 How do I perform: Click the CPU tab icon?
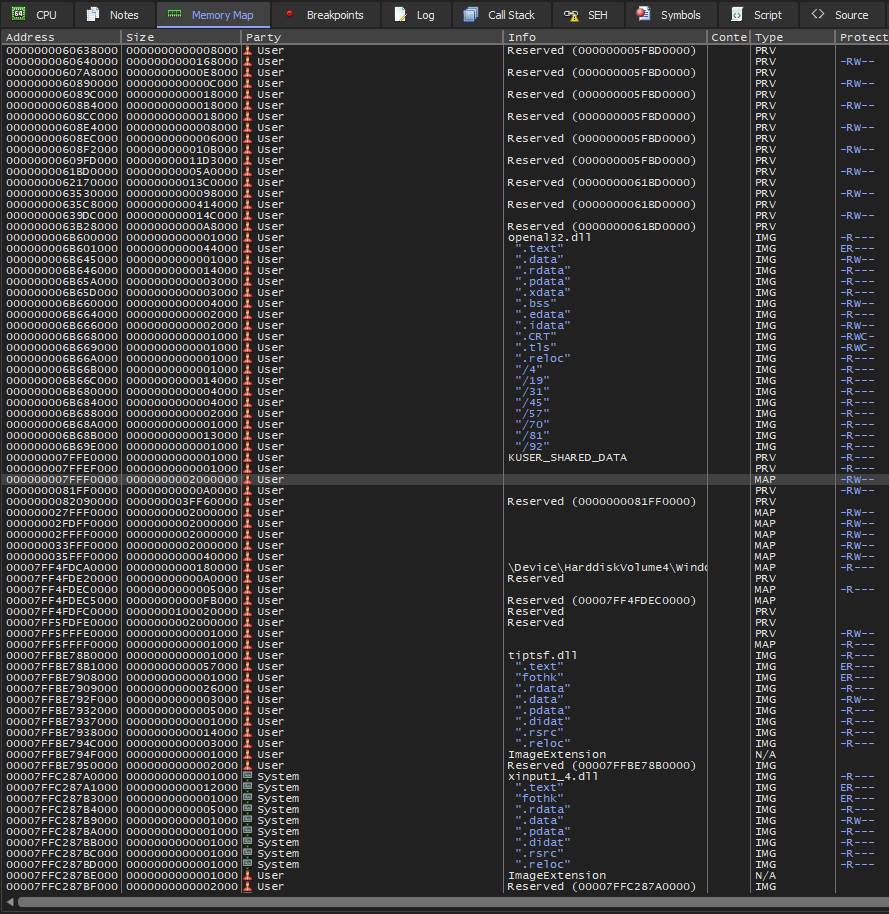tap(19, 15)
